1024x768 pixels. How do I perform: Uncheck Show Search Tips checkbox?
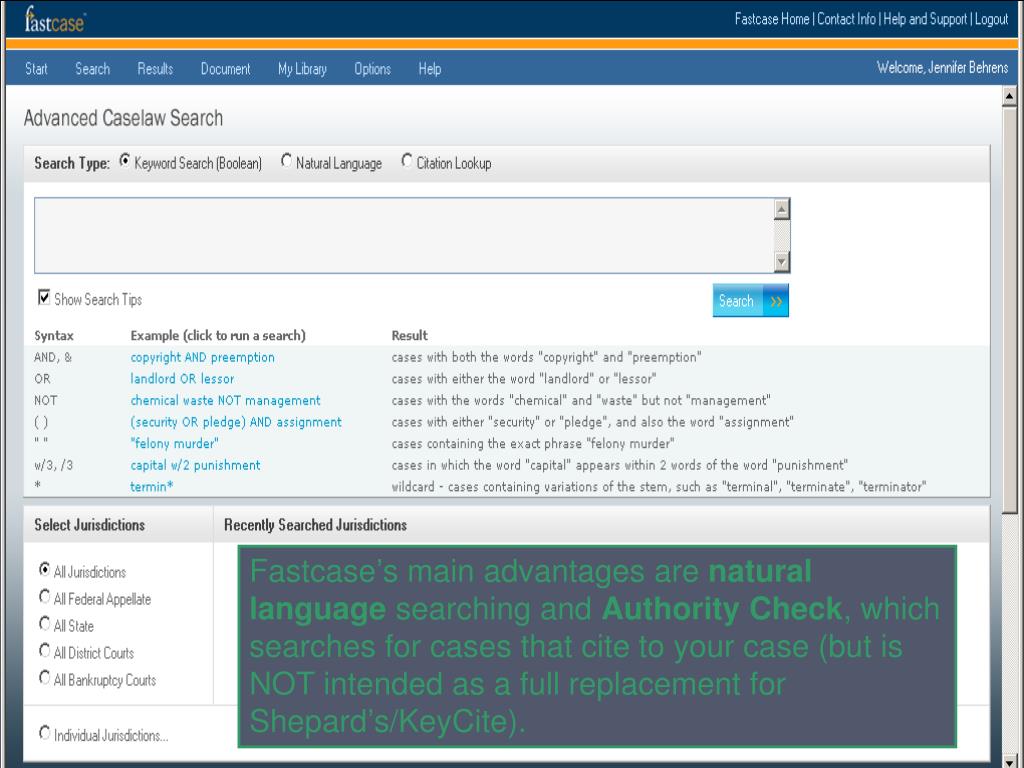click(44, 298)
